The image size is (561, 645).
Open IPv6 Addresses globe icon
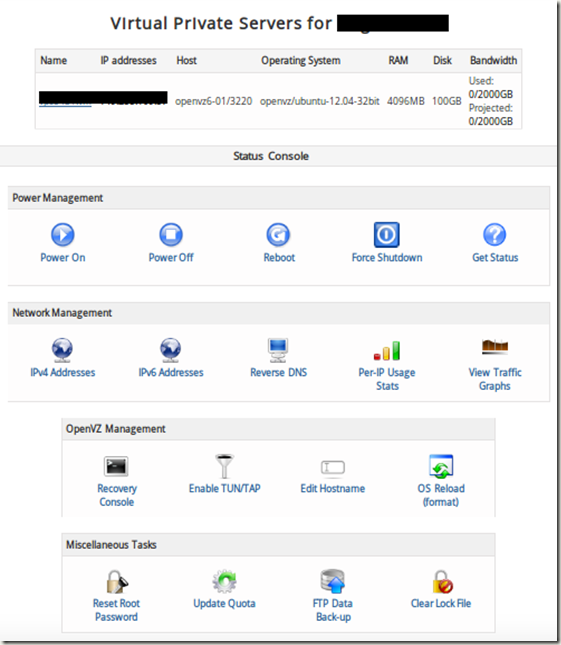171,349
